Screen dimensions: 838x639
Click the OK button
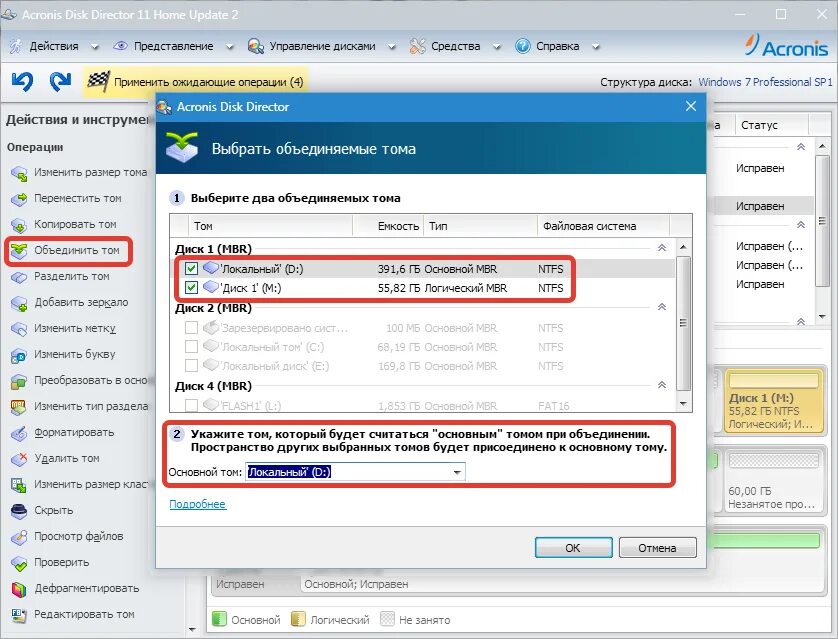(x=573, y=548)
